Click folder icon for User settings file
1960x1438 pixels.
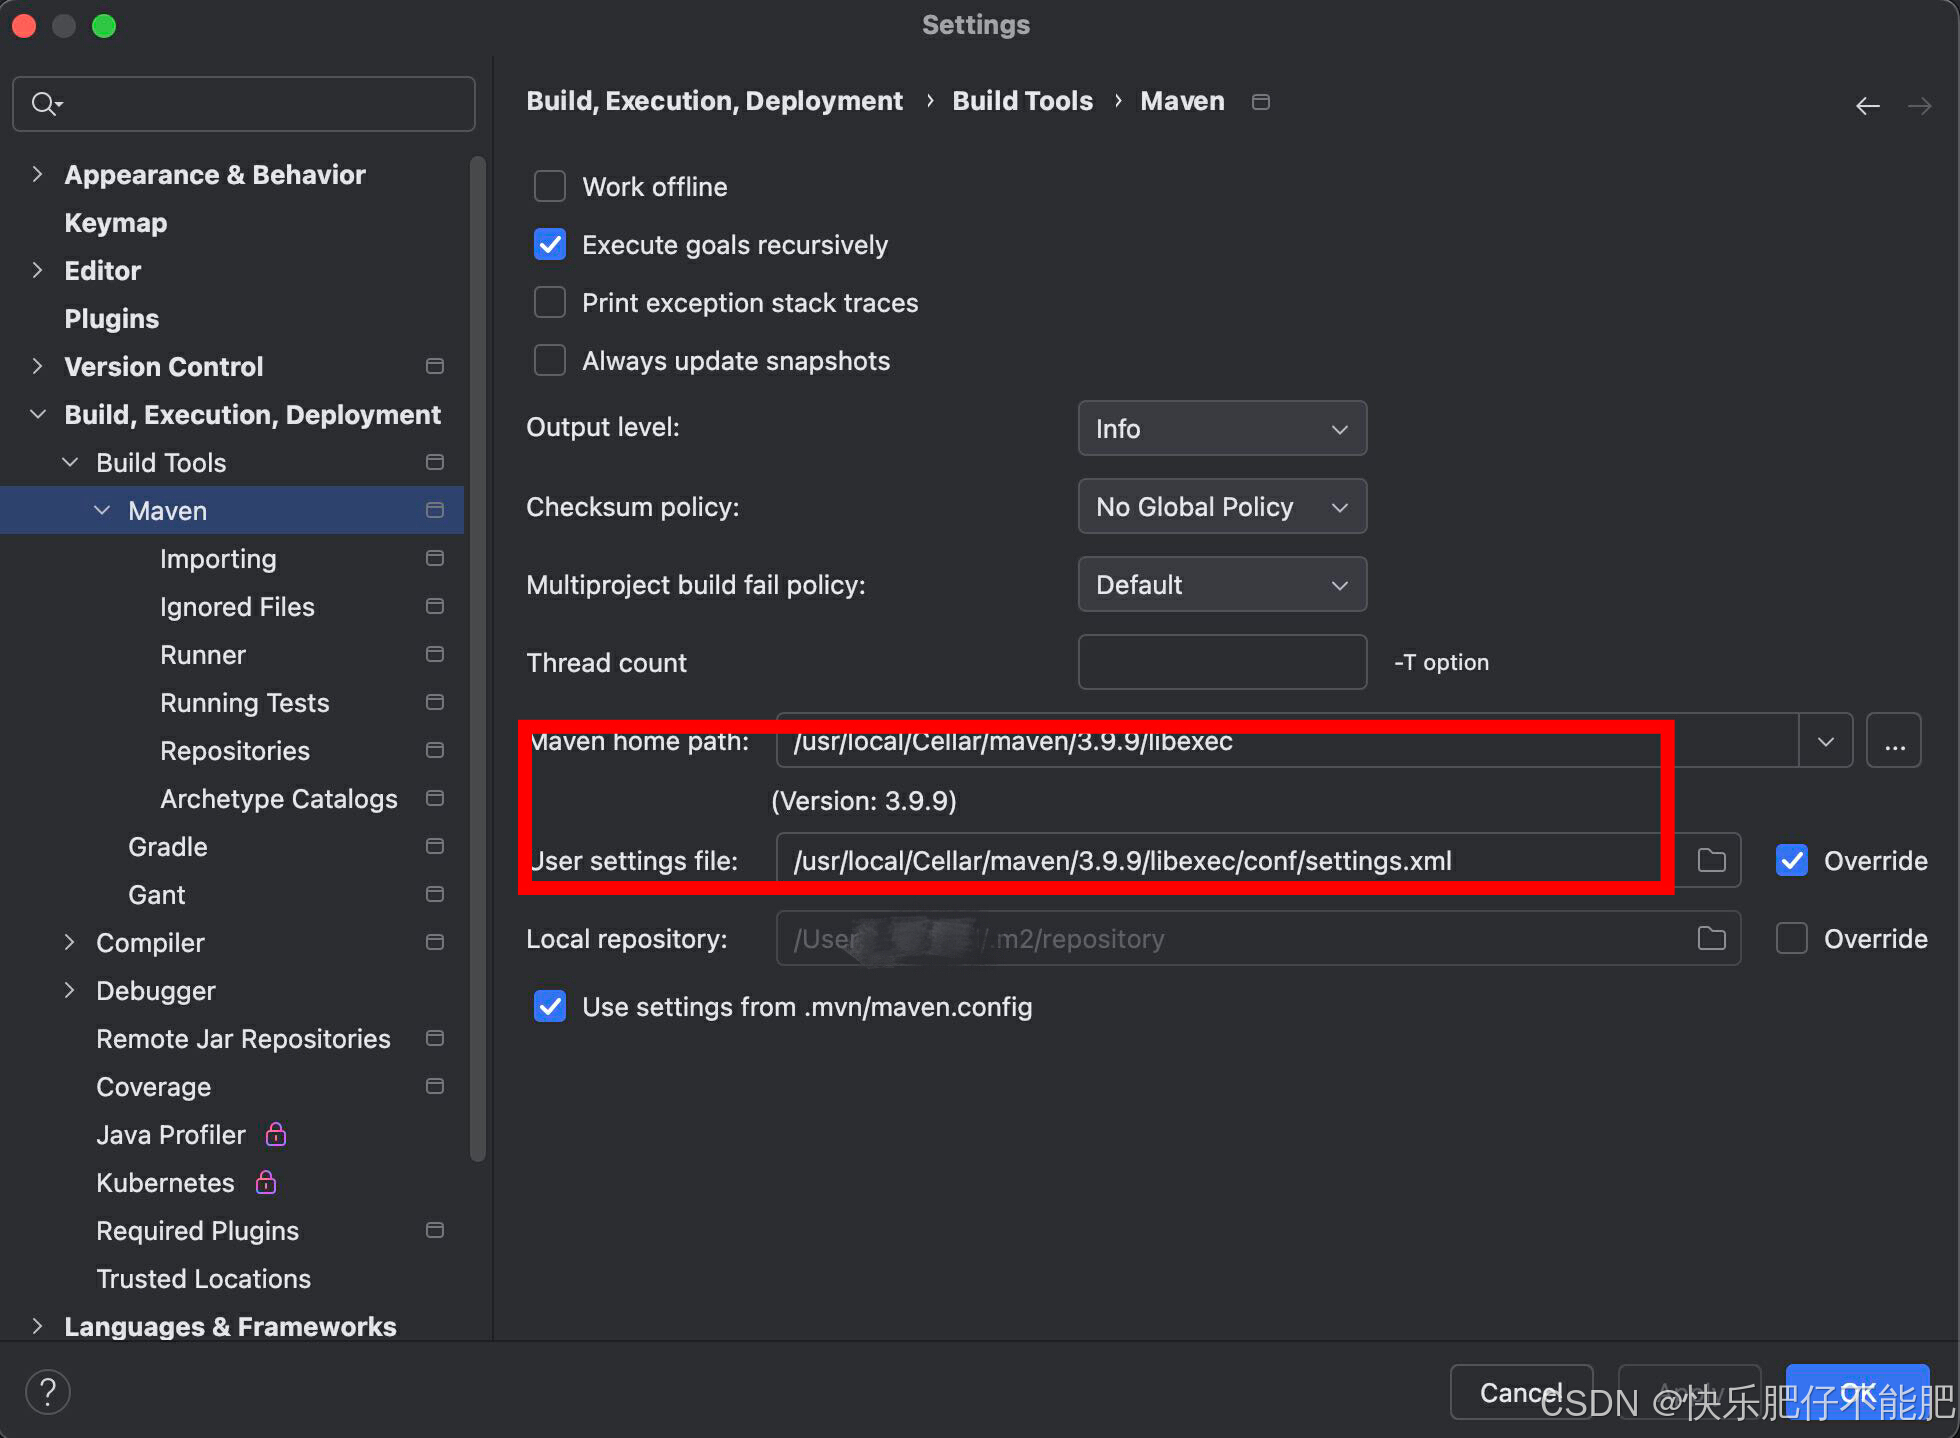tap(1711, 860)
